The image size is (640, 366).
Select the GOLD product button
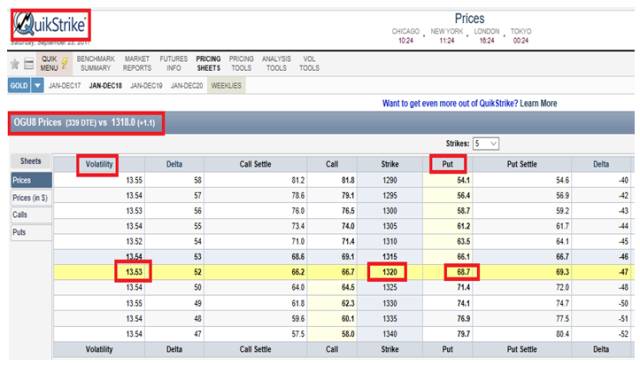19,86
